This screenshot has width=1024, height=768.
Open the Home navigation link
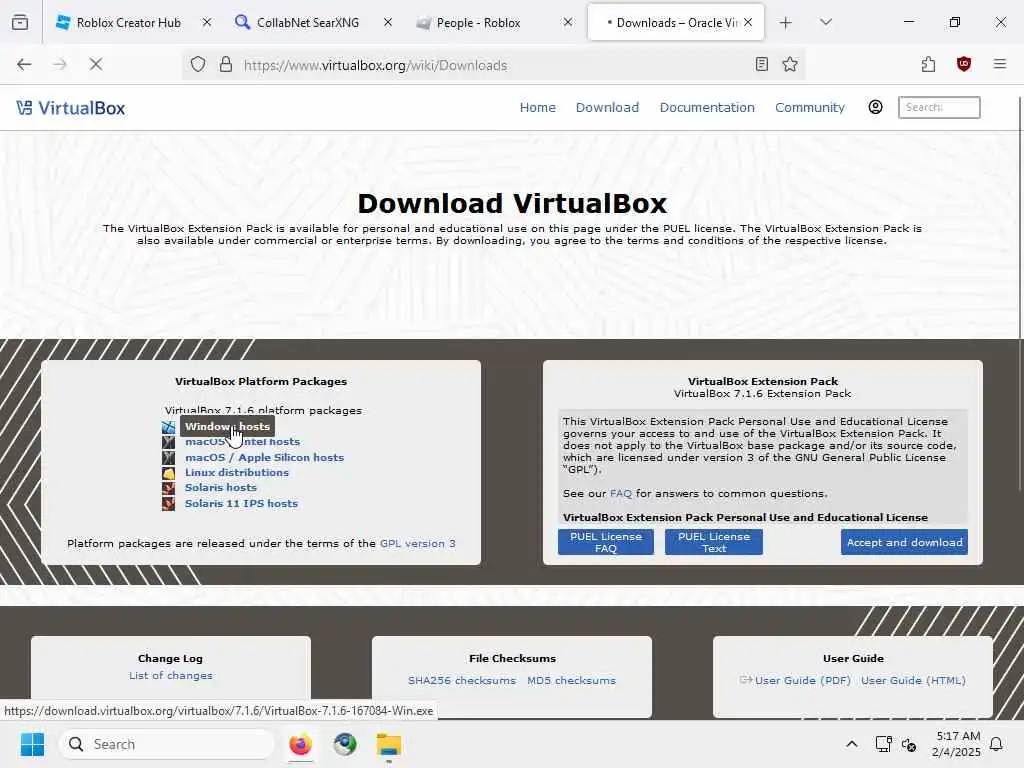pos(537,107)
